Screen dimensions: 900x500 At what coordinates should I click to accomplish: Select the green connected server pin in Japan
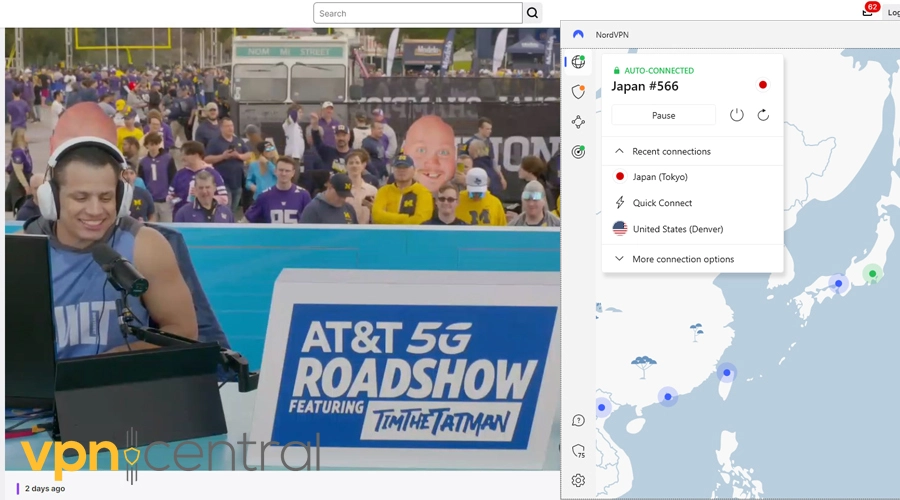[x=872, y=274]
